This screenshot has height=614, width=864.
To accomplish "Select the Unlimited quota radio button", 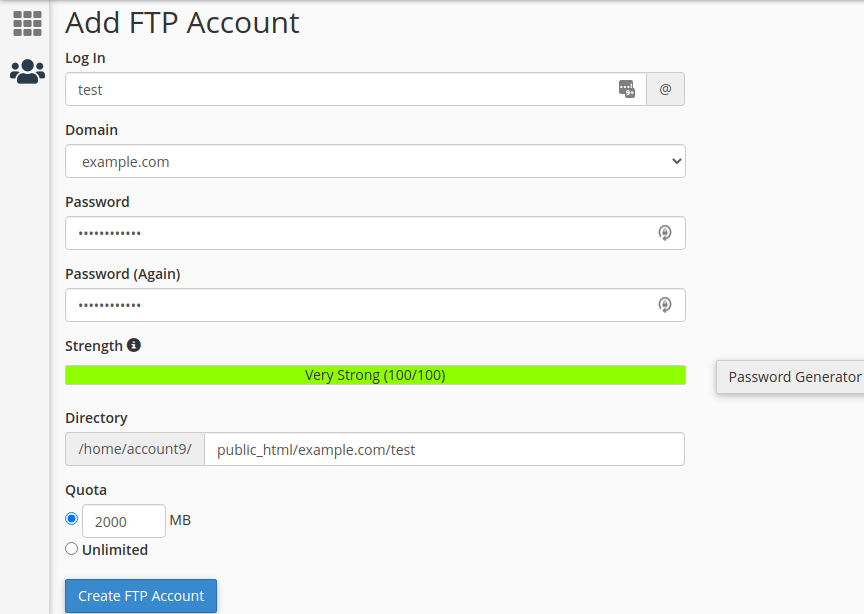I will (72, 549).
